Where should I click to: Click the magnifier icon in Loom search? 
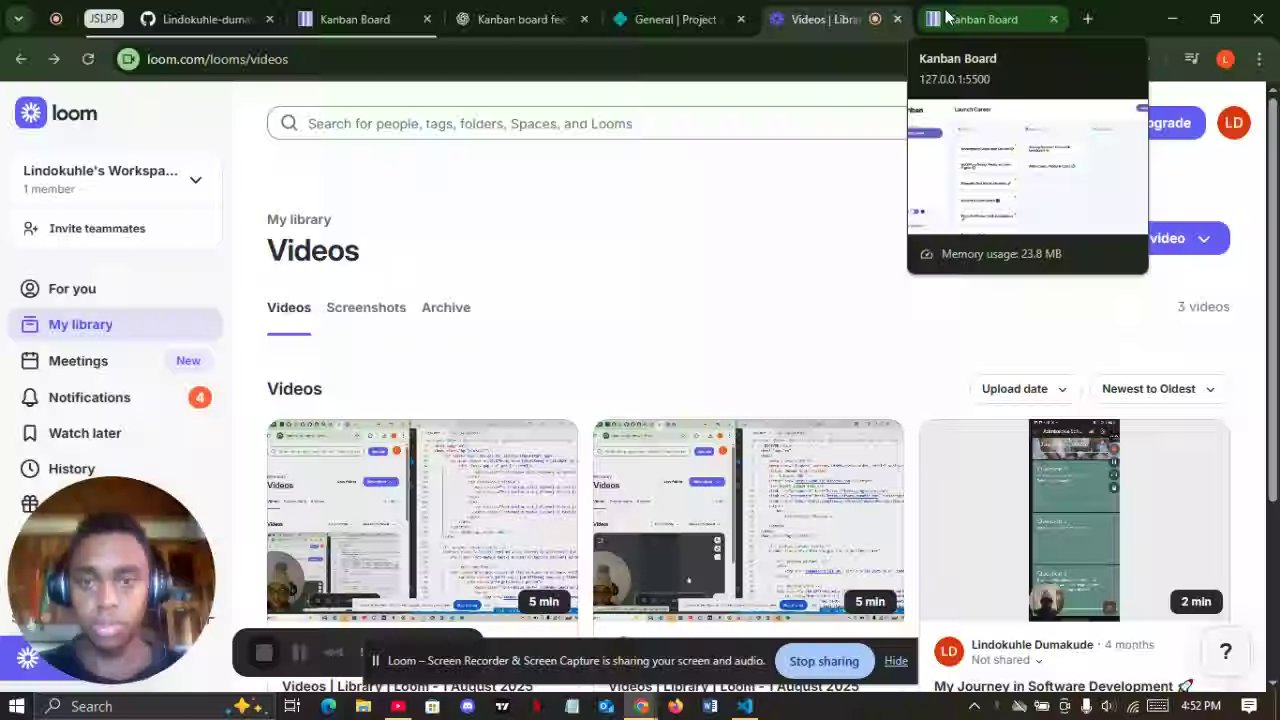click(289, 123)
